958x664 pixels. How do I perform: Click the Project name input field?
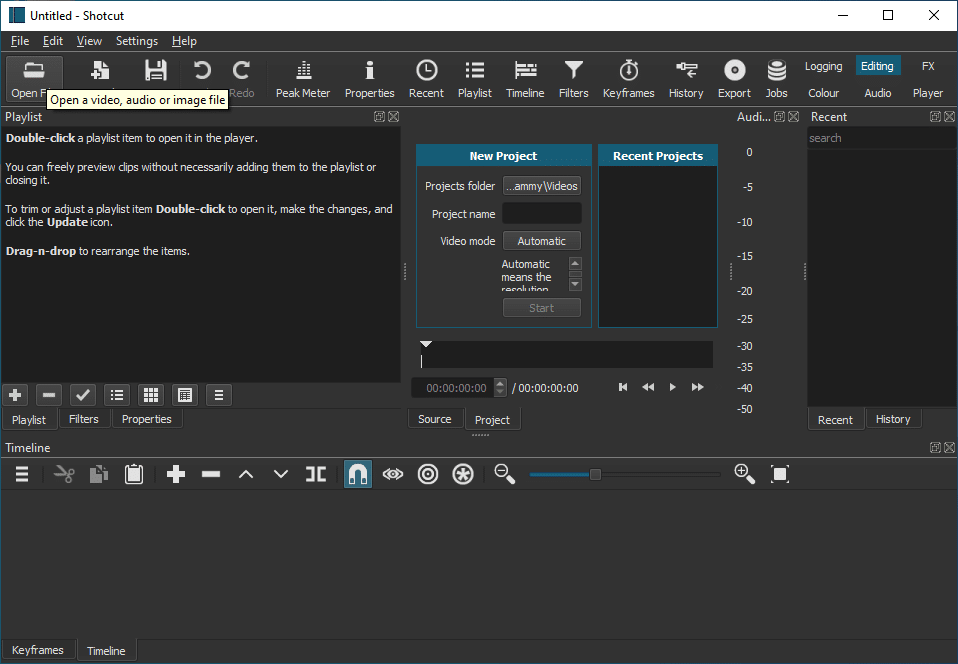click(541, 214)
